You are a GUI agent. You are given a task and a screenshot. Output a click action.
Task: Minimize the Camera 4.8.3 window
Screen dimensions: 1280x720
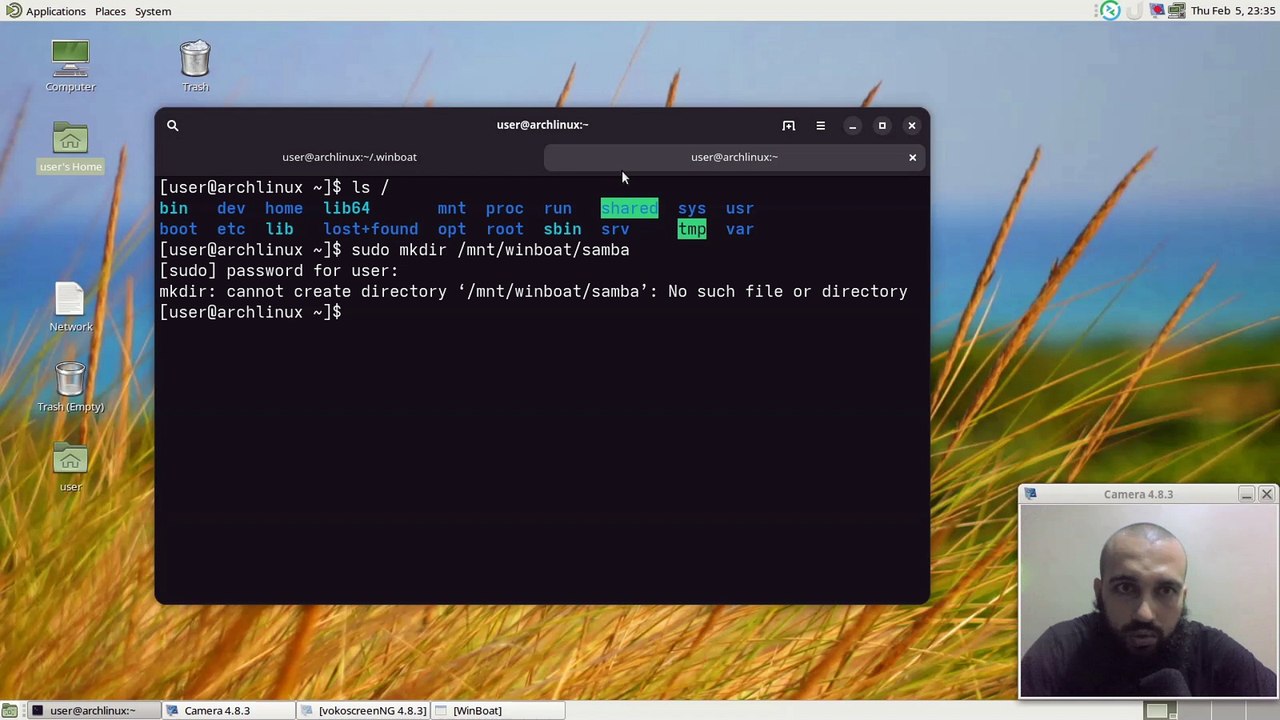click(x=1246, y=494)
